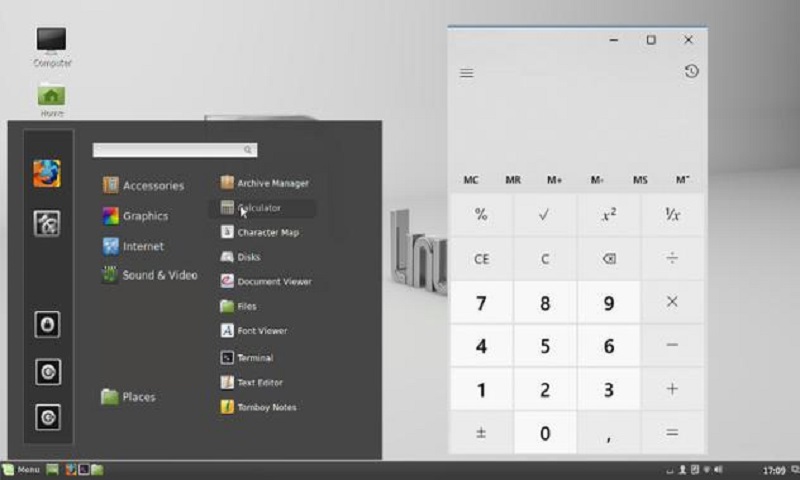Viewport: 800px width, 480px height.
Task: Click the files launcher on the taskbar
Action: 97,469
